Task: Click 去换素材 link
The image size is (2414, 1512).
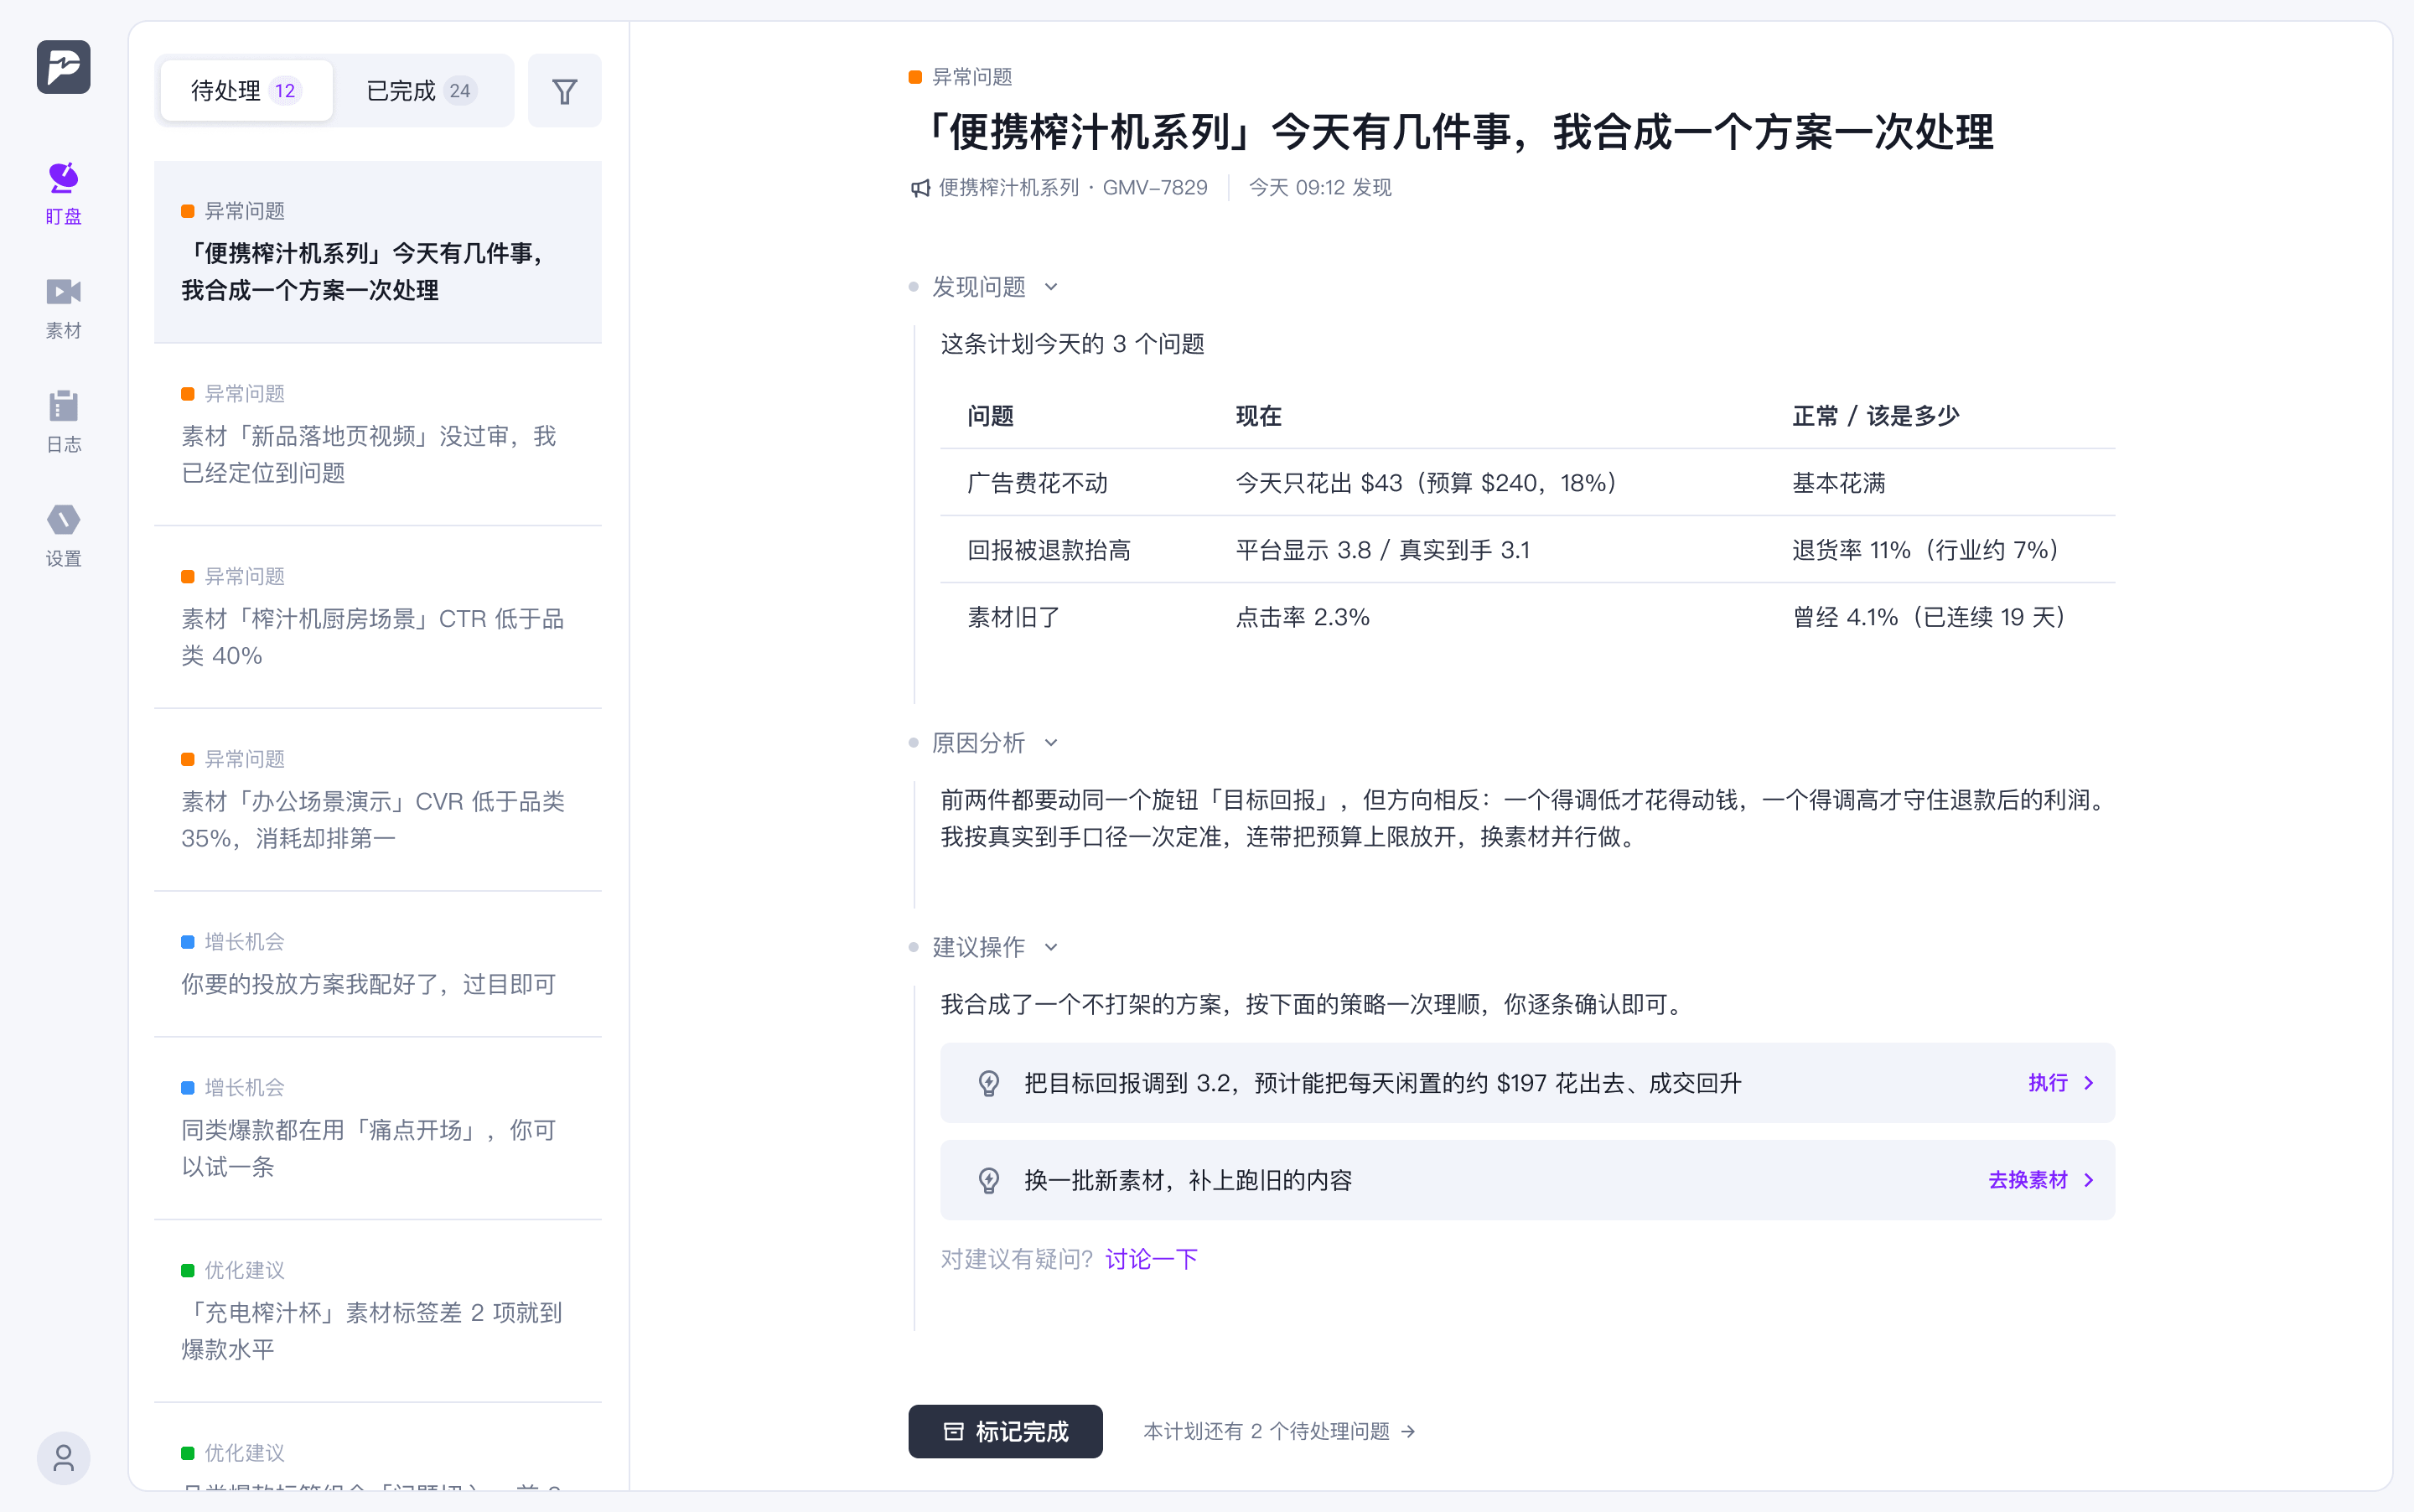Action: click(2041, 1180)
